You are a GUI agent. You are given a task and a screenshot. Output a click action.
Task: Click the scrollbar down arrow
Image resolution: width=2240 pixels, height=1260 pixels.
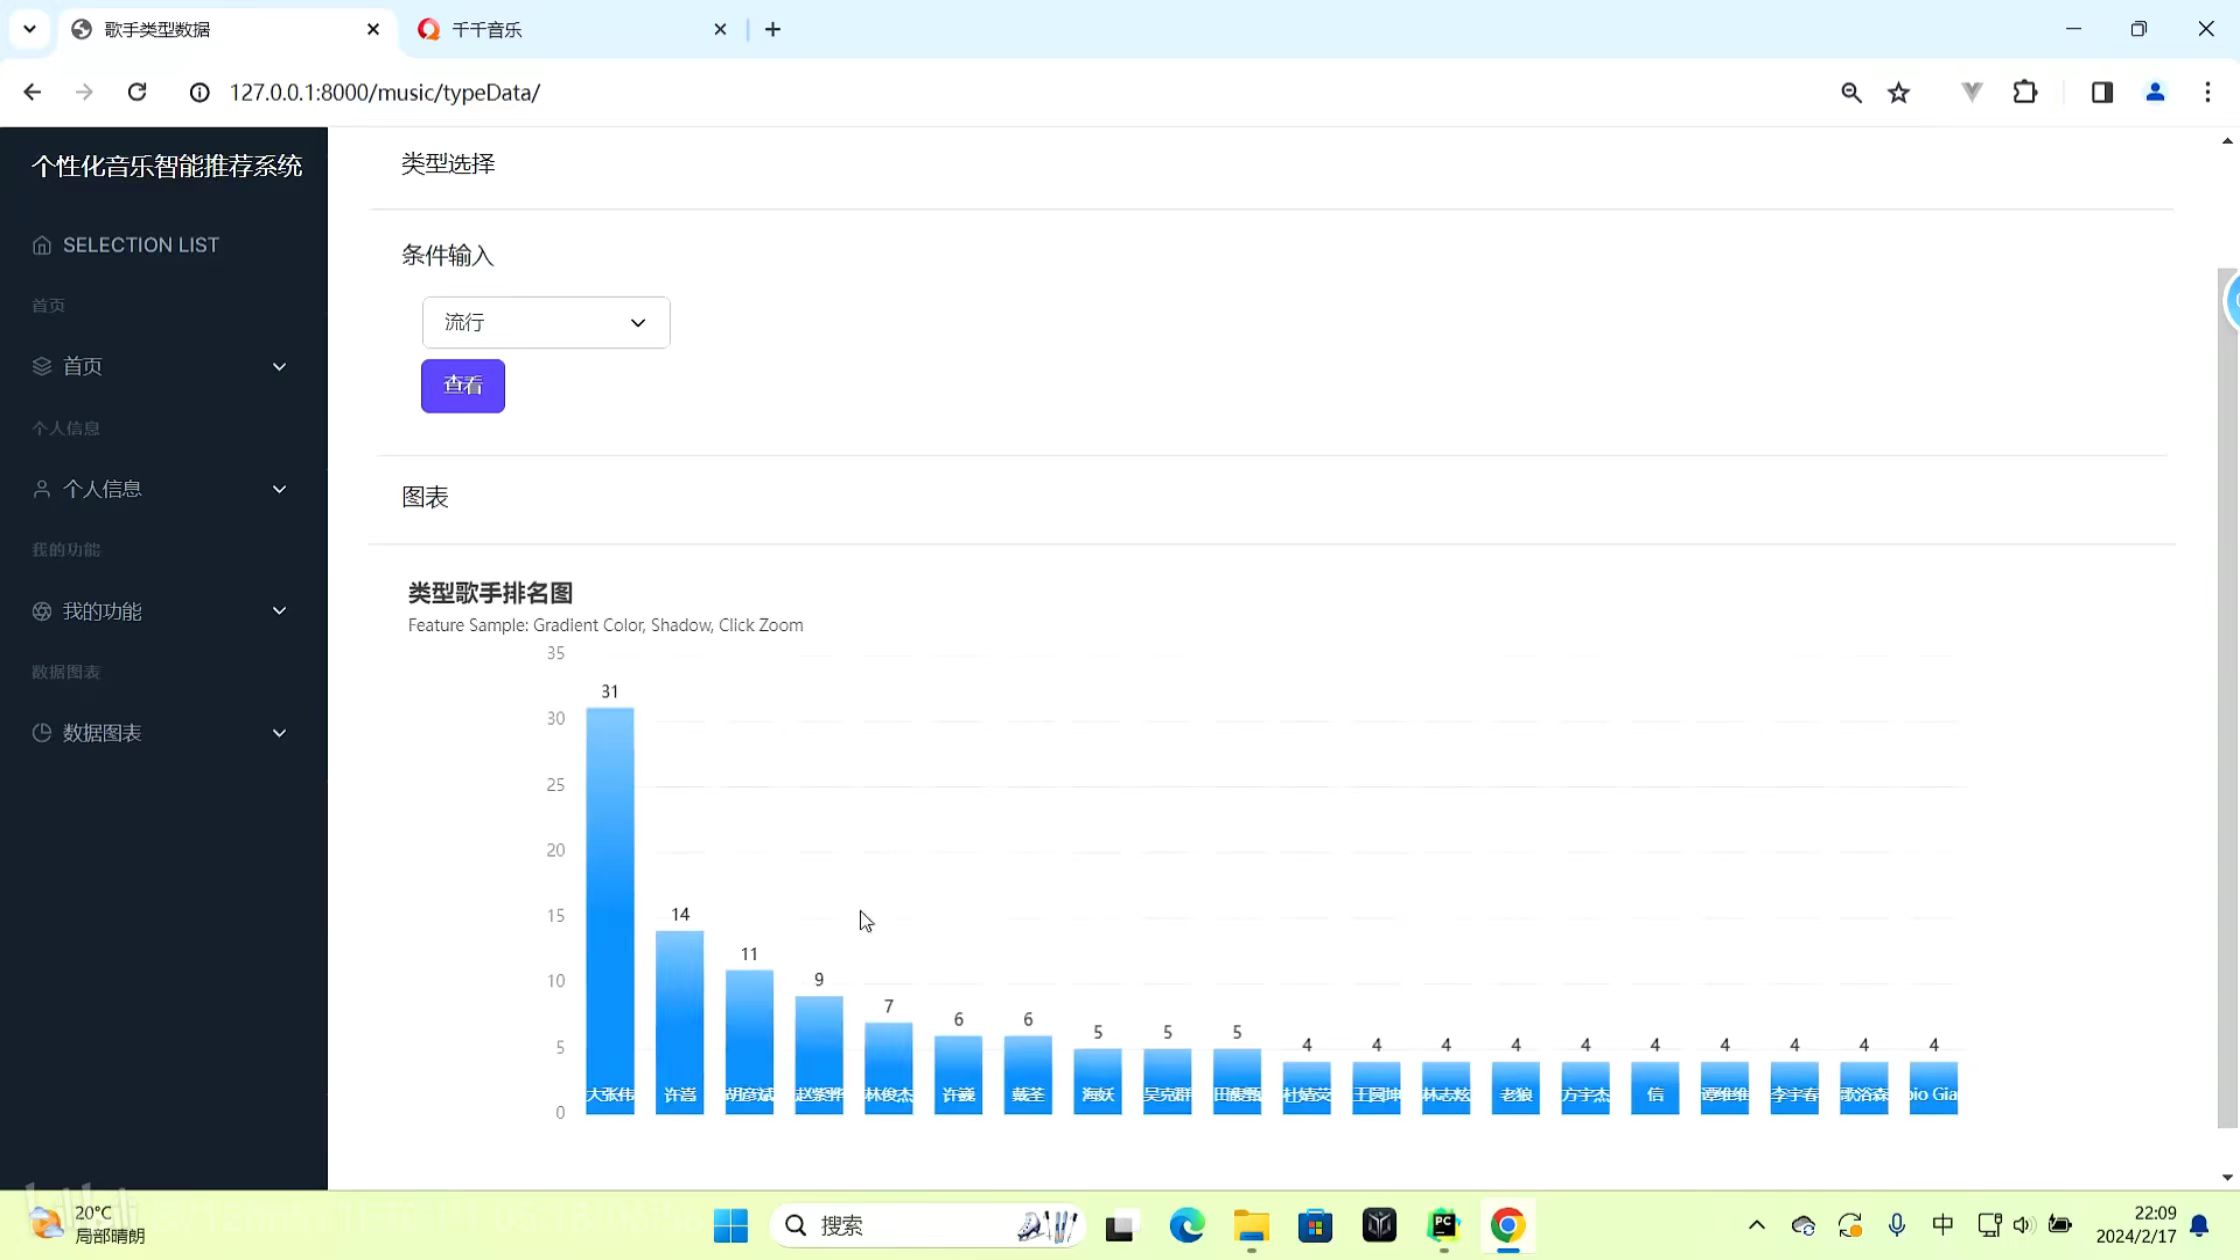point(2227,1177)
